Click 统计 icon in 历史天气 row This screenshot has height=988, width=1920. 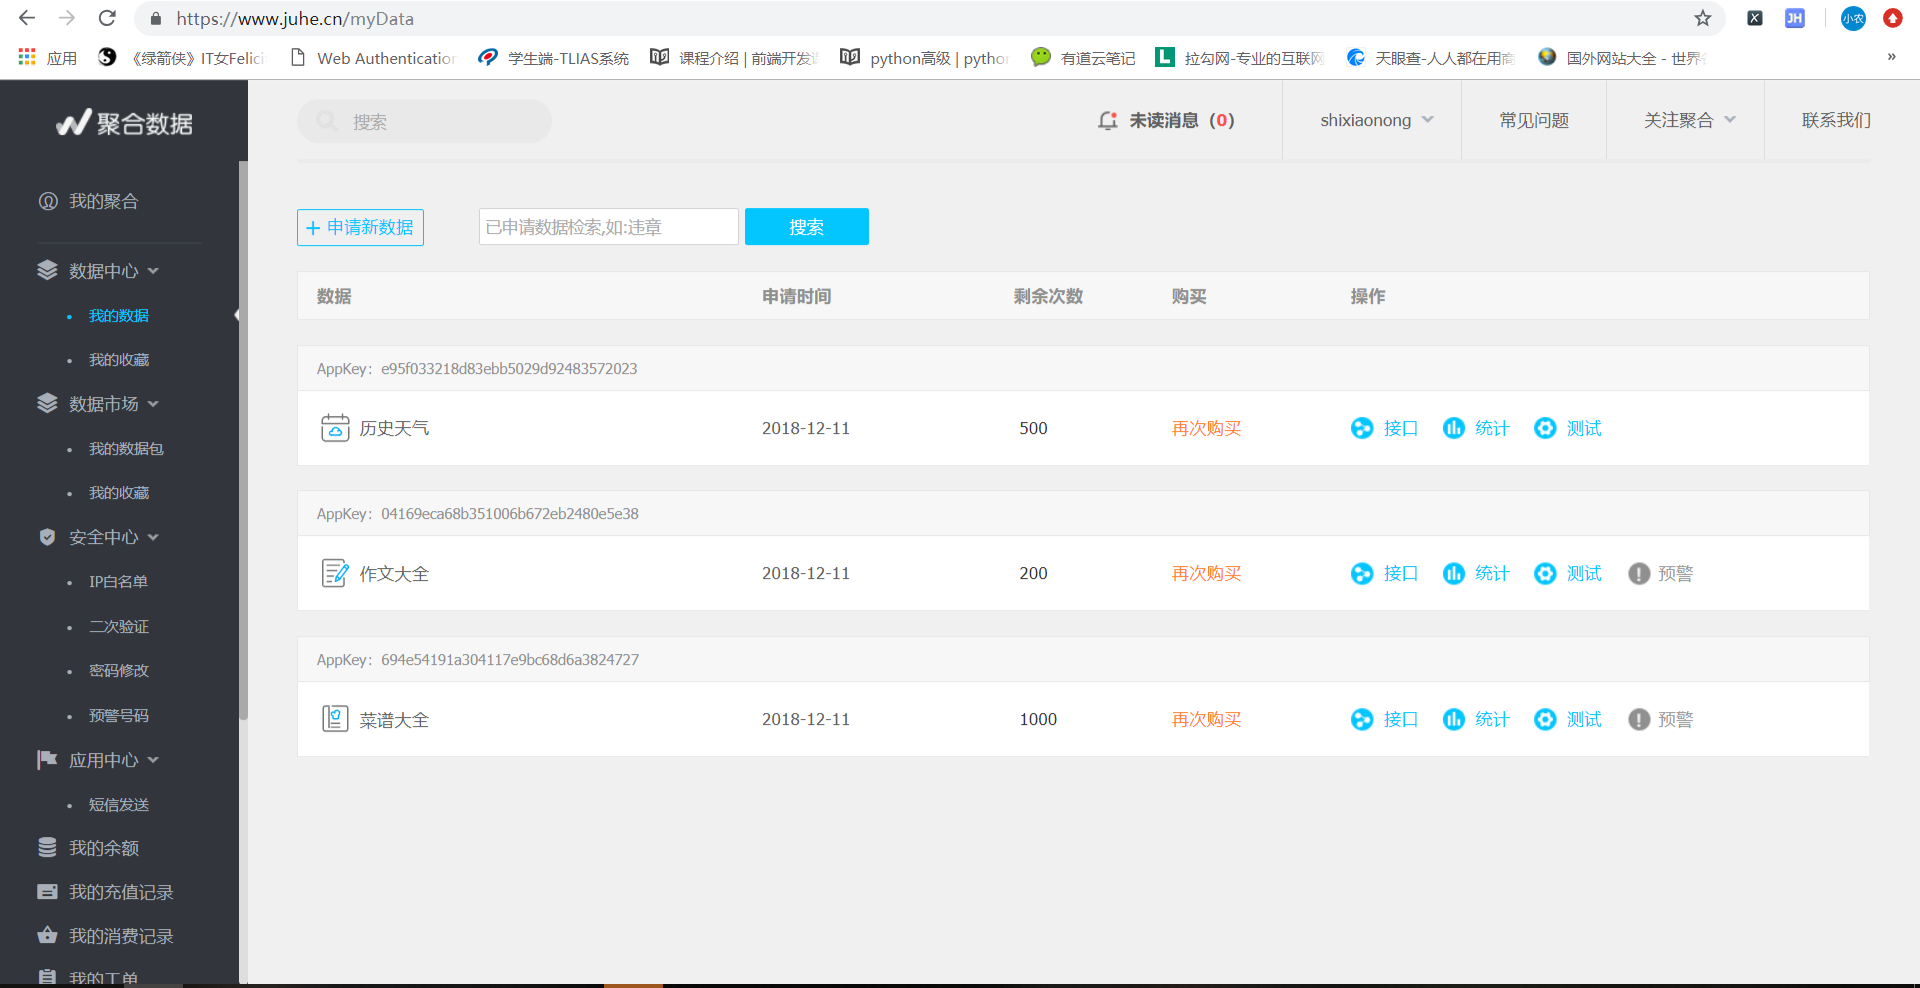pyautogui.click(x=1454, y=428)
